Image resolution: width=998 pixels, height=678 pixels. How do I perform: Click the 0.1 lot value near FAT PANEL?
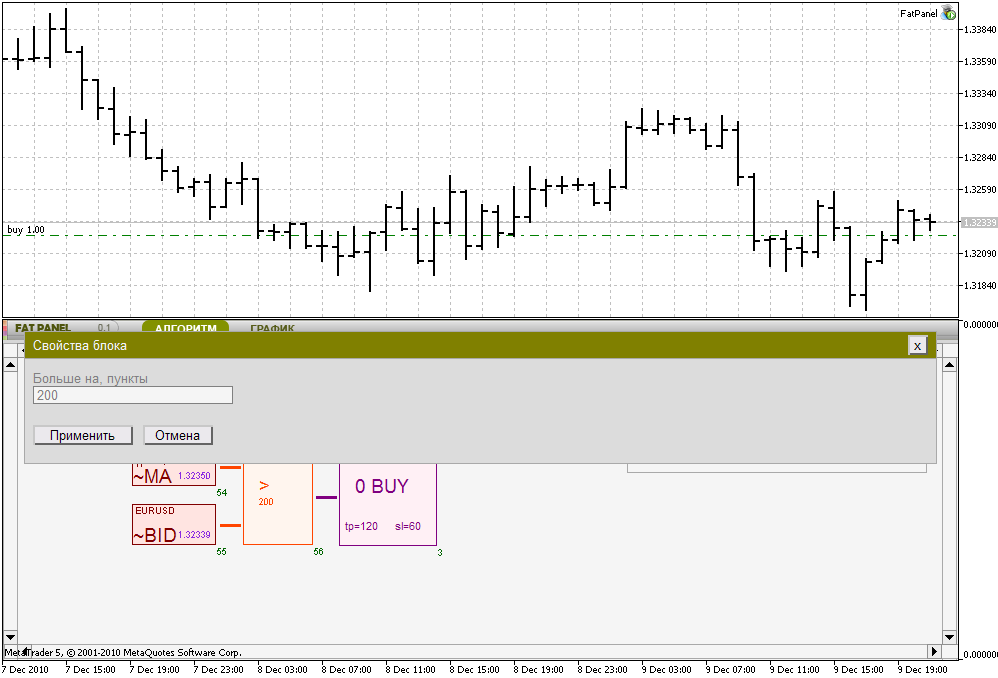102,328
